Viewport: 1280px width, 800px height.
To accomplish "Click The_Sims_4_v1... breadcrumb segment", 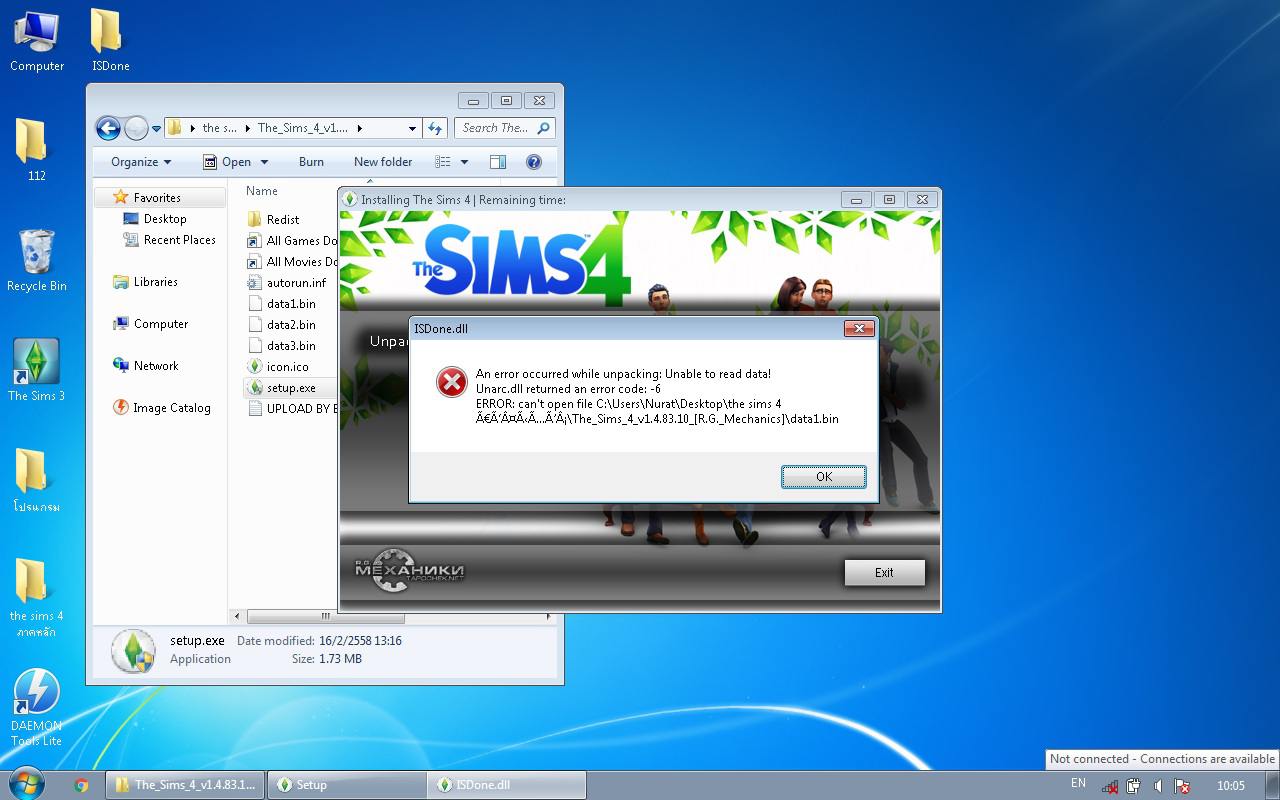I will (x=303, y=128).
